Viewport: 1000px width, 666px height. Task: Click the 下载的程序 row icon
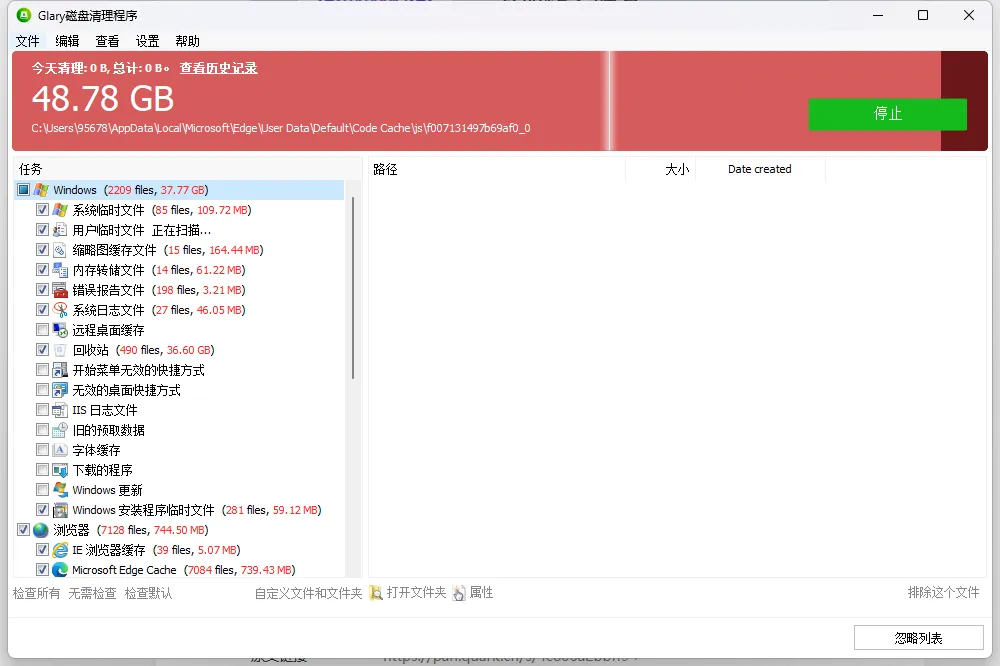60,470
